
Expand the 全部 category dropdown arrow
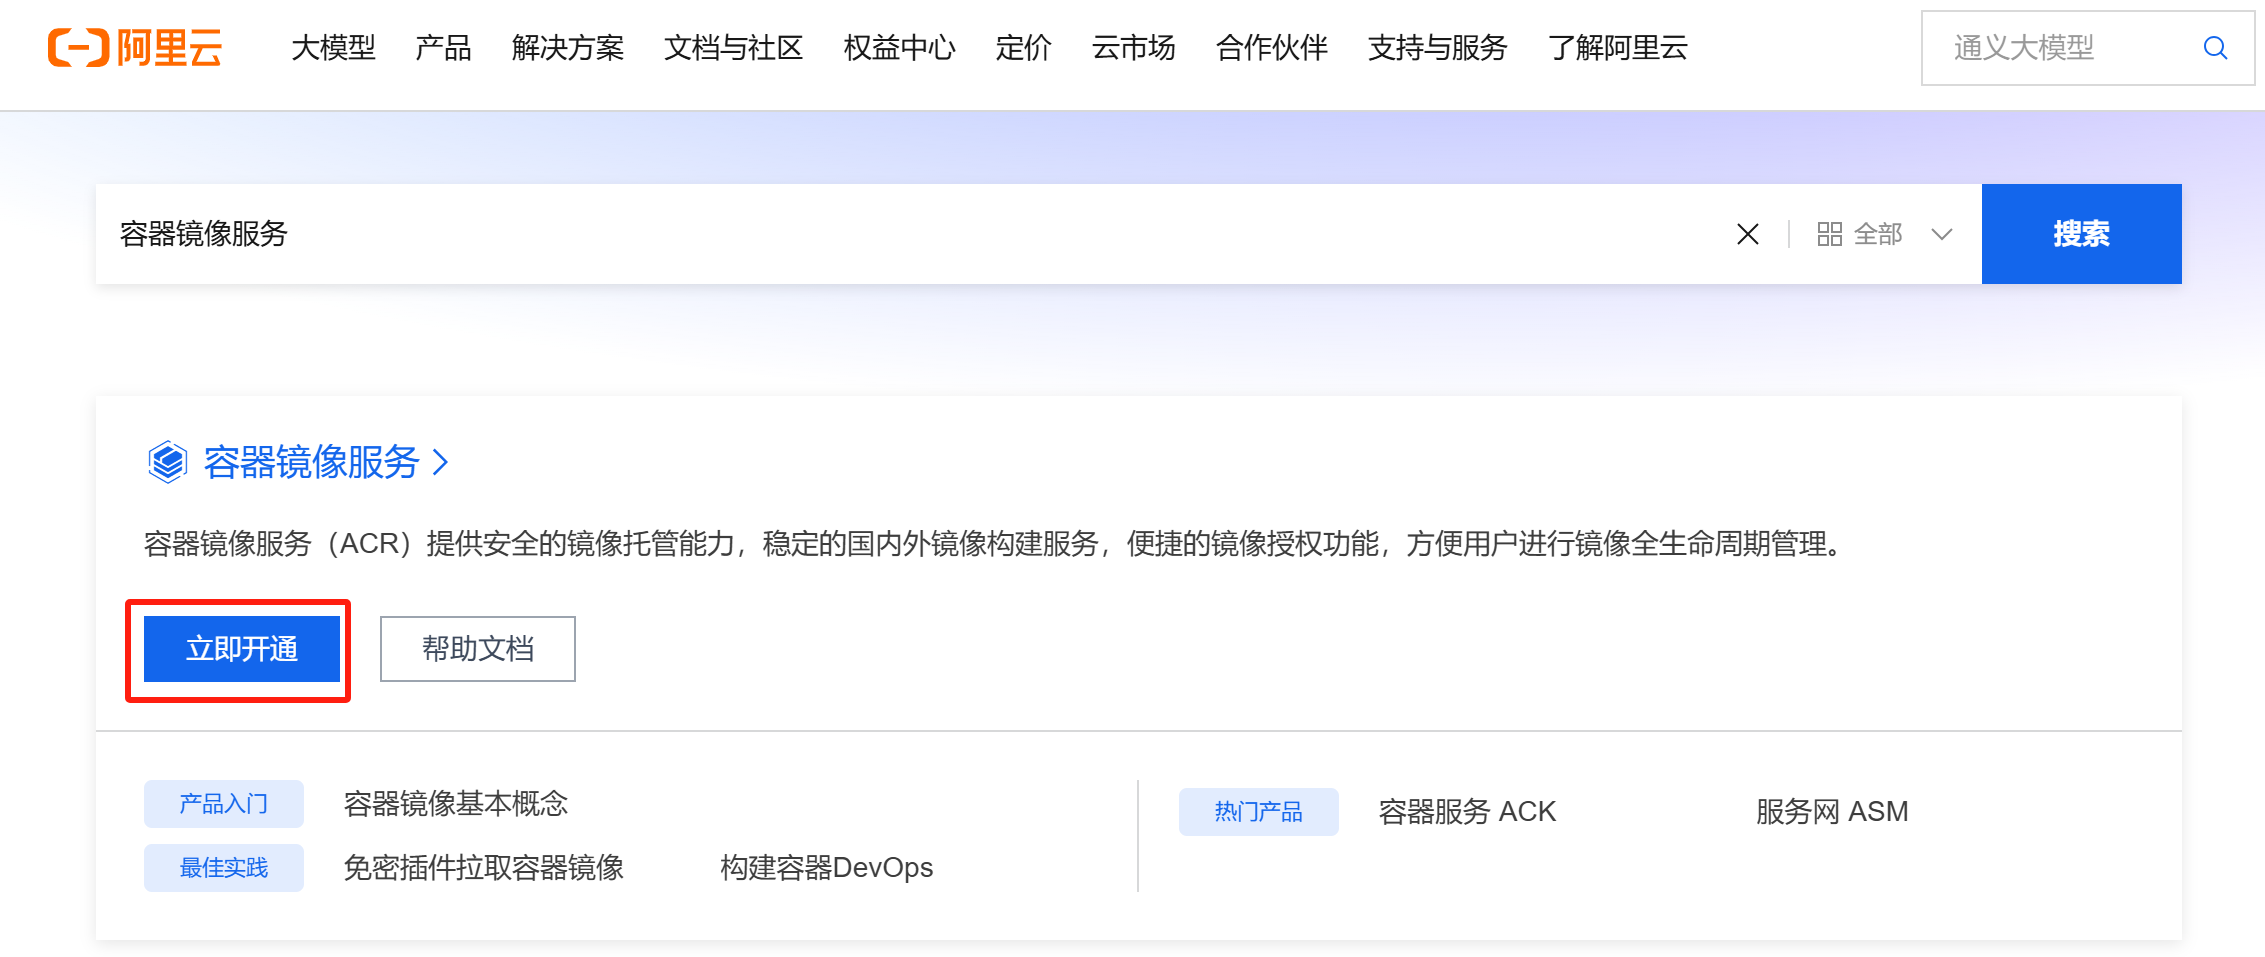click(1942, 234)
